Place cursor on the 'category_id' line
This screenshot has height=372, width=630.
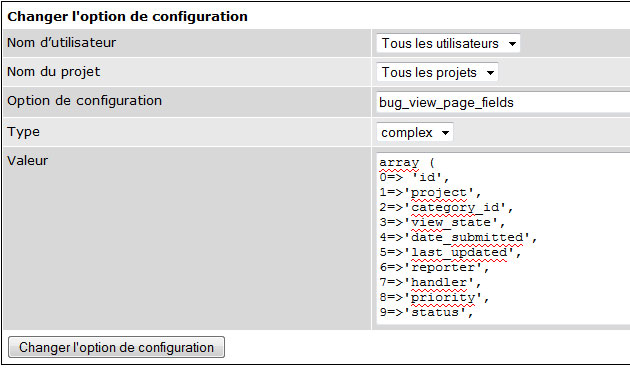point(446,207)
